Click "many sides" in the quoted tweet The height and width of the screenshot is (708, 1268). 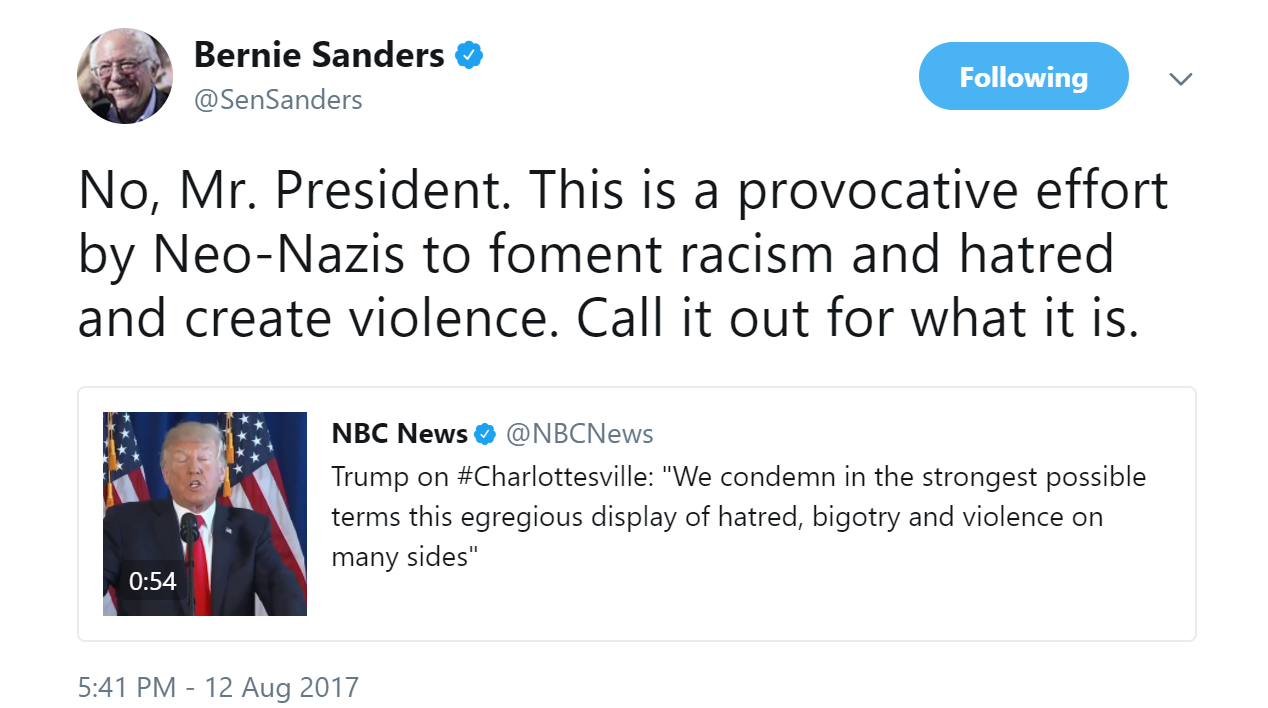[400, 557]
